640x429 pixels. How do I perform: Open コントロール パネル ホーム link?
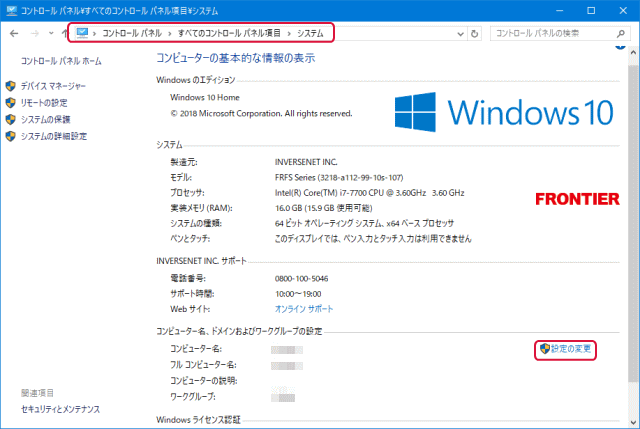tap(61, 61)
